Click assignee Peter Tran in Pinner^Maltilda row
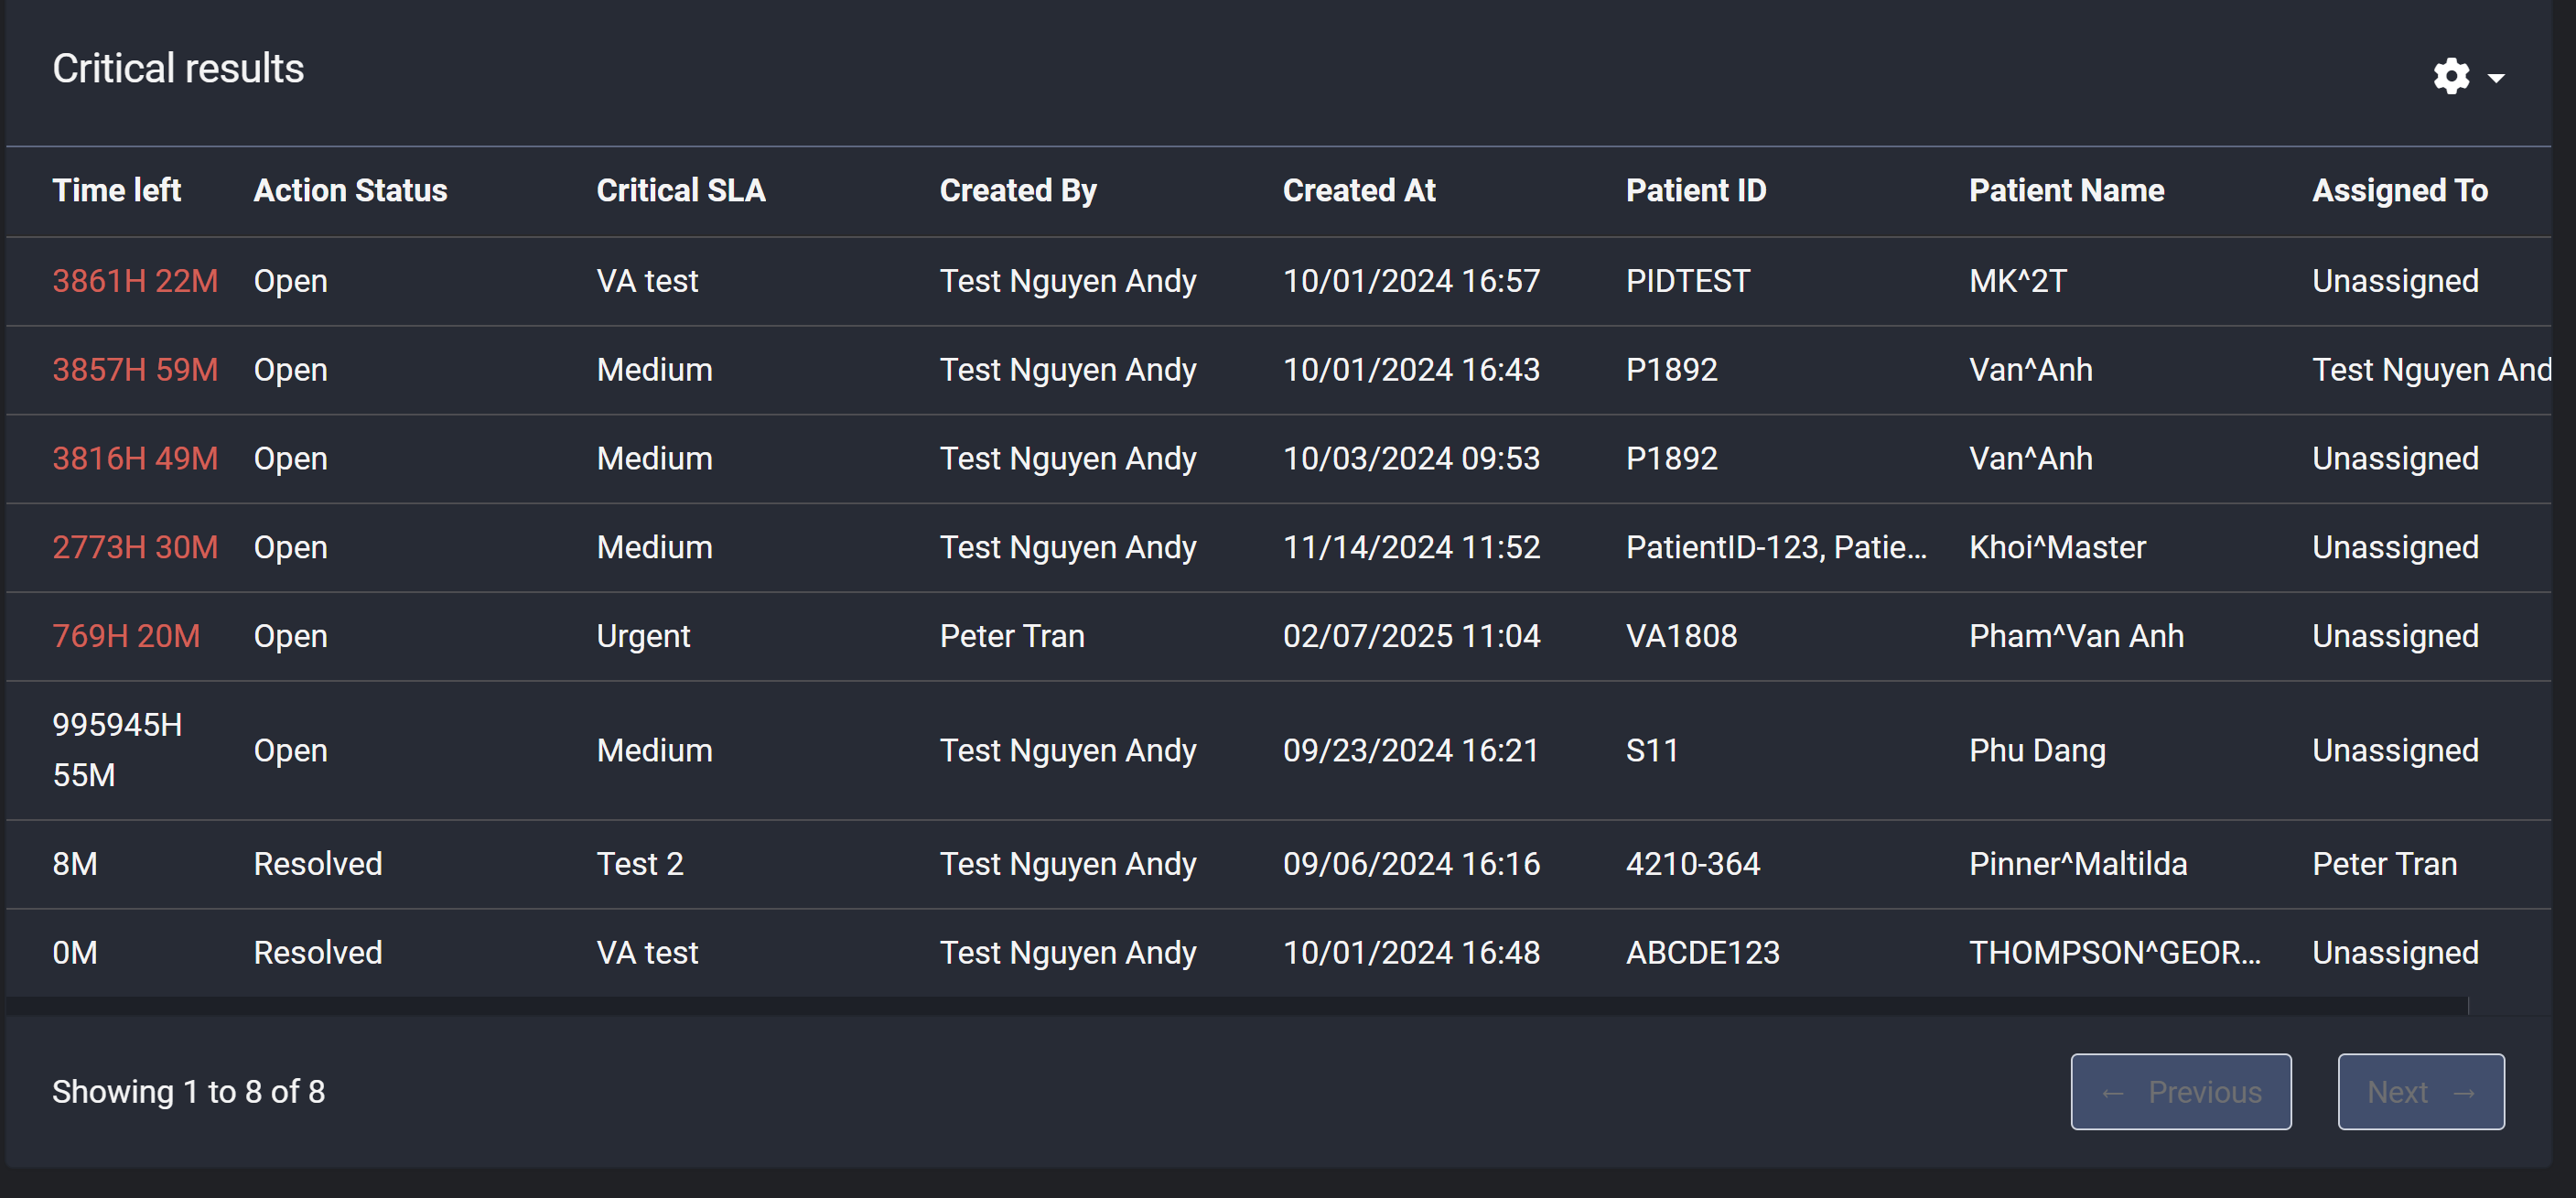2576x1198 pixels. (2384, 864)
